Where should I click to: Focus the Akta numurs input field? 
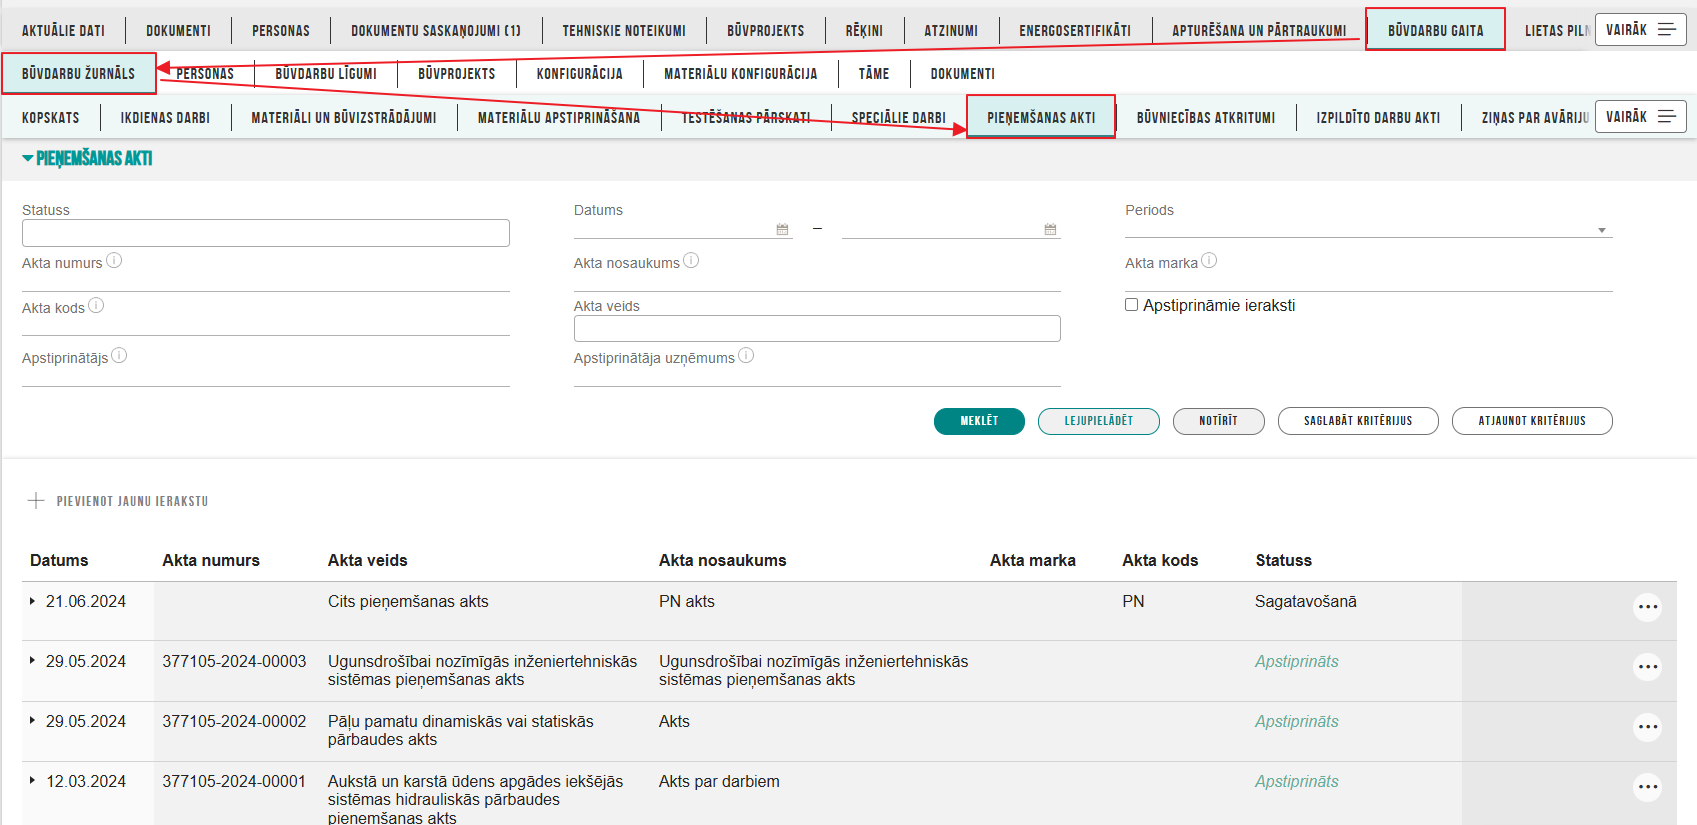(x=266, y=281)
